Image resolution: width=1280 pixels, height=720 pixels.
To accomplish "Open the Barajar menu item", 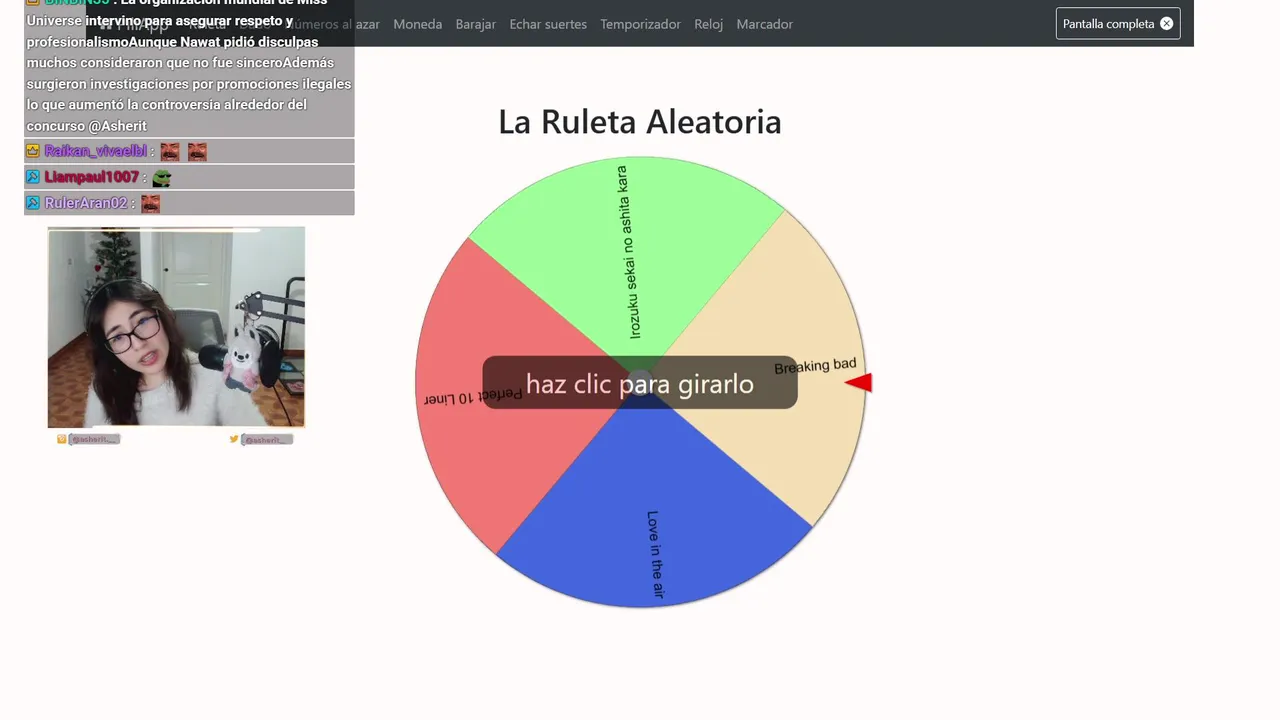I will [475, 24].
